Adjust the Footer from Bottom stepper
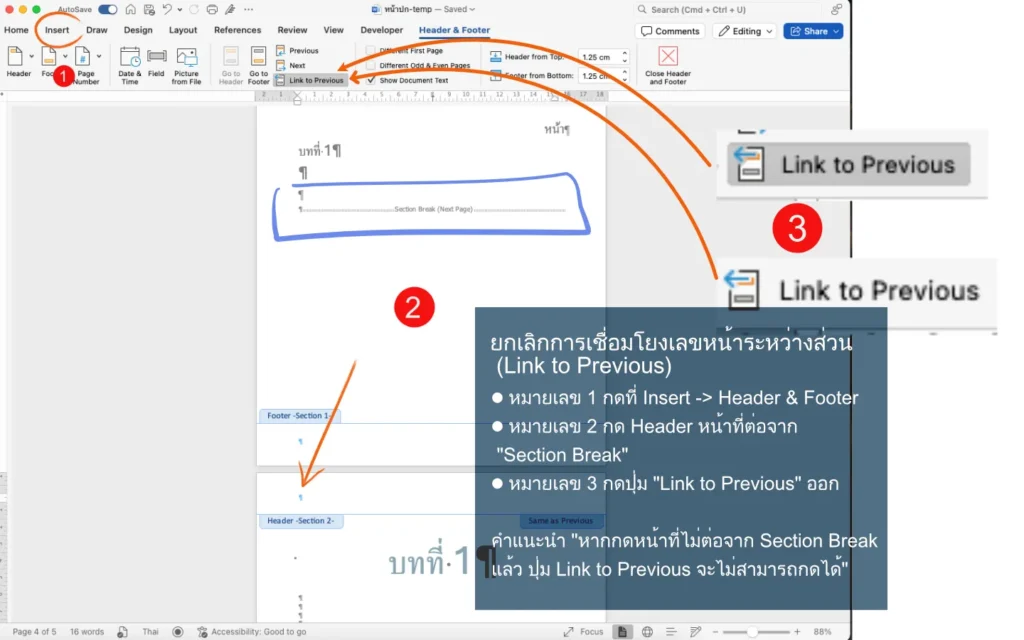 [624, 76]
